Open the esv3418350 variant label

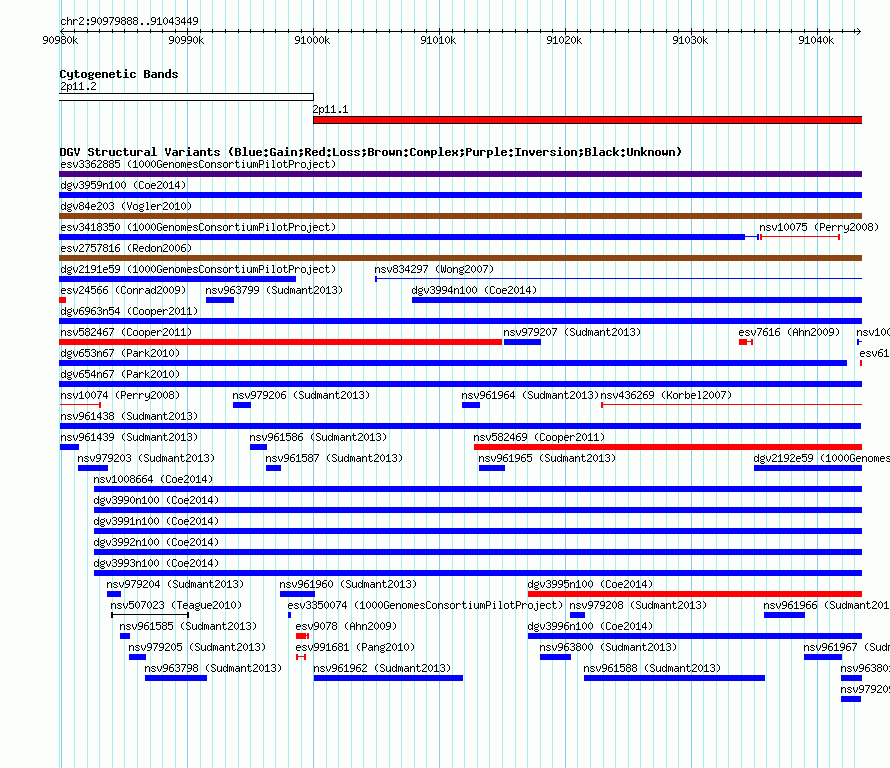pos(198,228)
